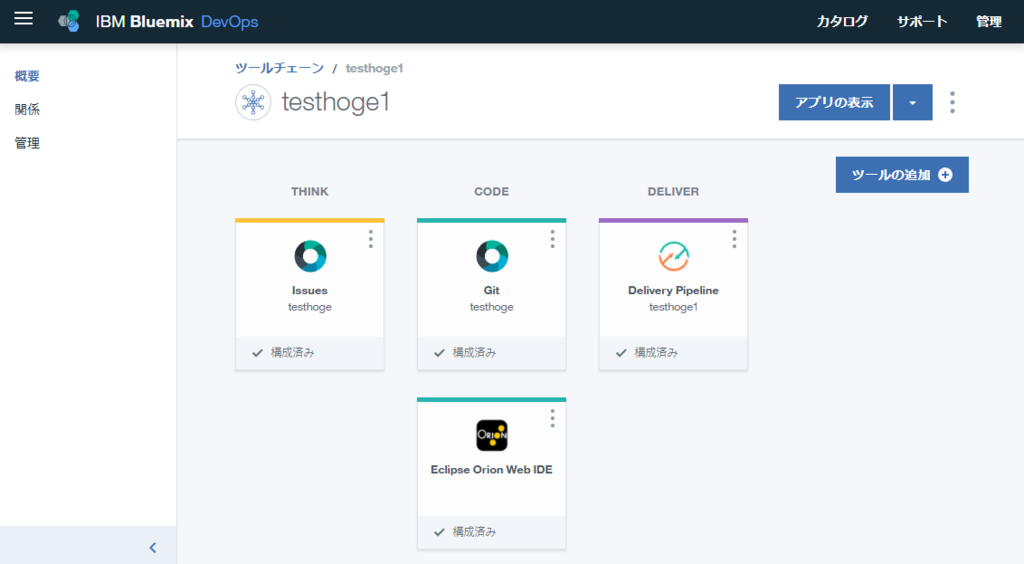This screenshot has width=1024, height=564.
Task: Collapse the left sidebar with chevron
Action: pos(153,548)
